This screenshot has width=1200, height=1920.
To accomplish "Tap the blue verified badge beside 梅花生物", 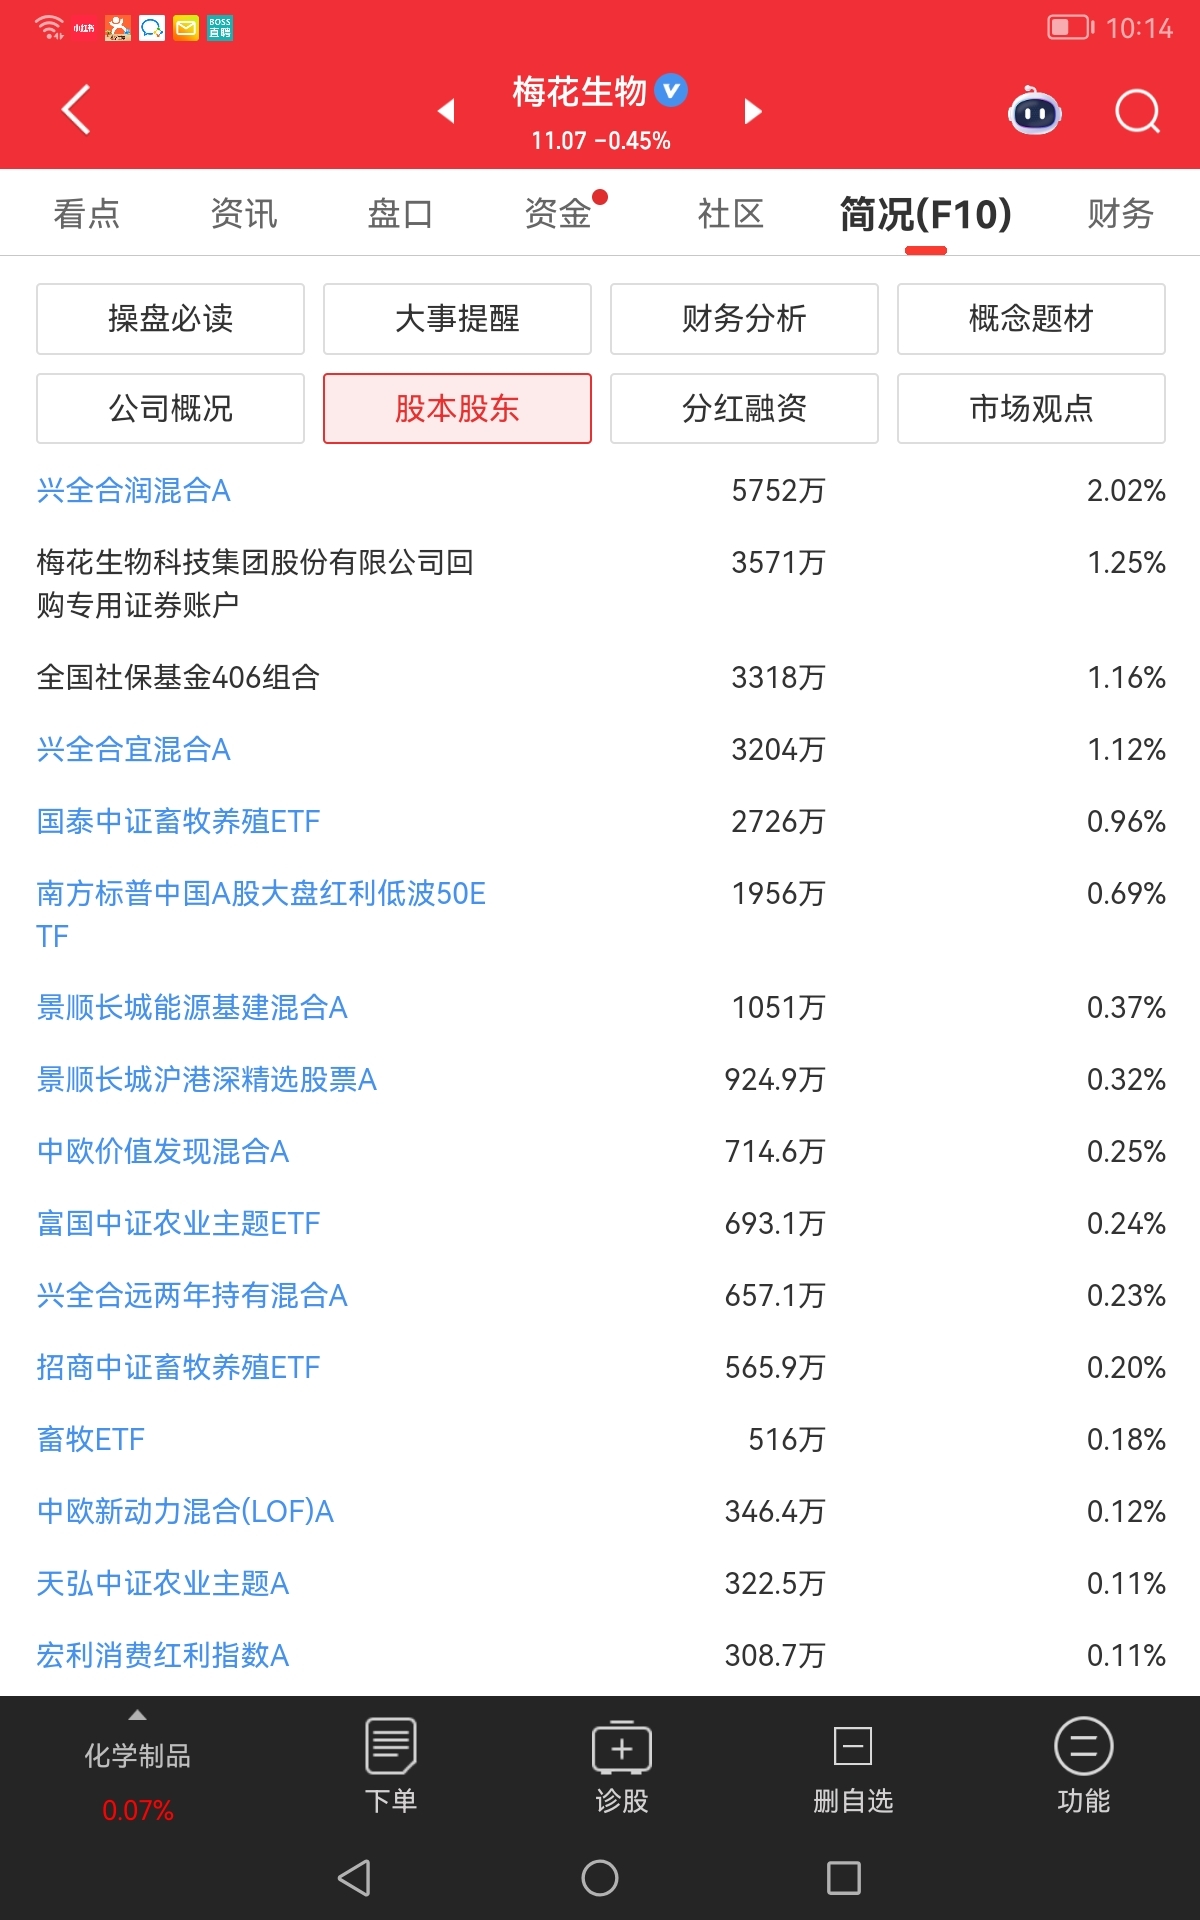I will coord(671,91).
